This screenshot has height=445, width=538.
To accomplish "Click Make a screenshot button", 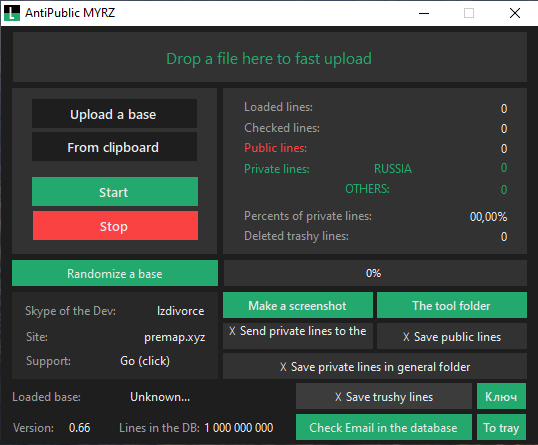I will (x=298, y=305).
